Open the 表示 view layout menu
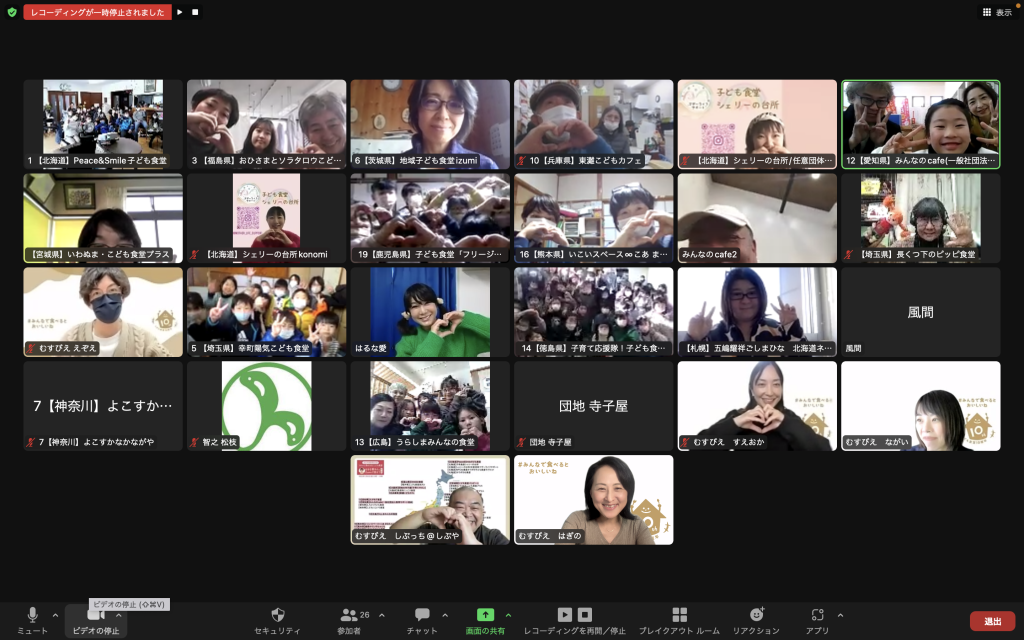Screen dimensions: 1024x640 (997, 13)
